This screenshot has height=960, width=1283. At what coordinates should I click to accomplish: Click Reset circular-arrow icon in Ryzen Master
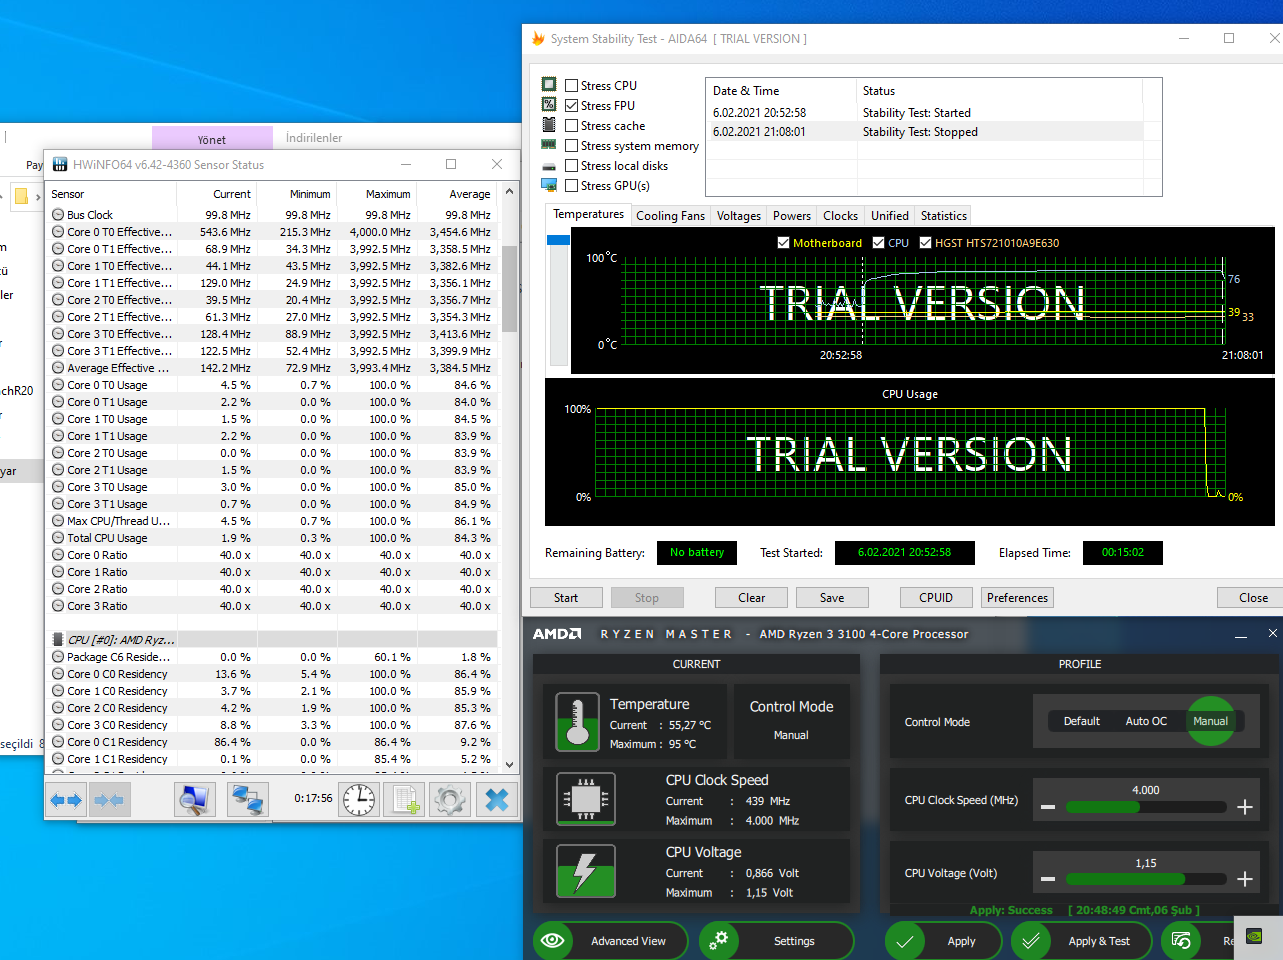tap(1181, 941)
